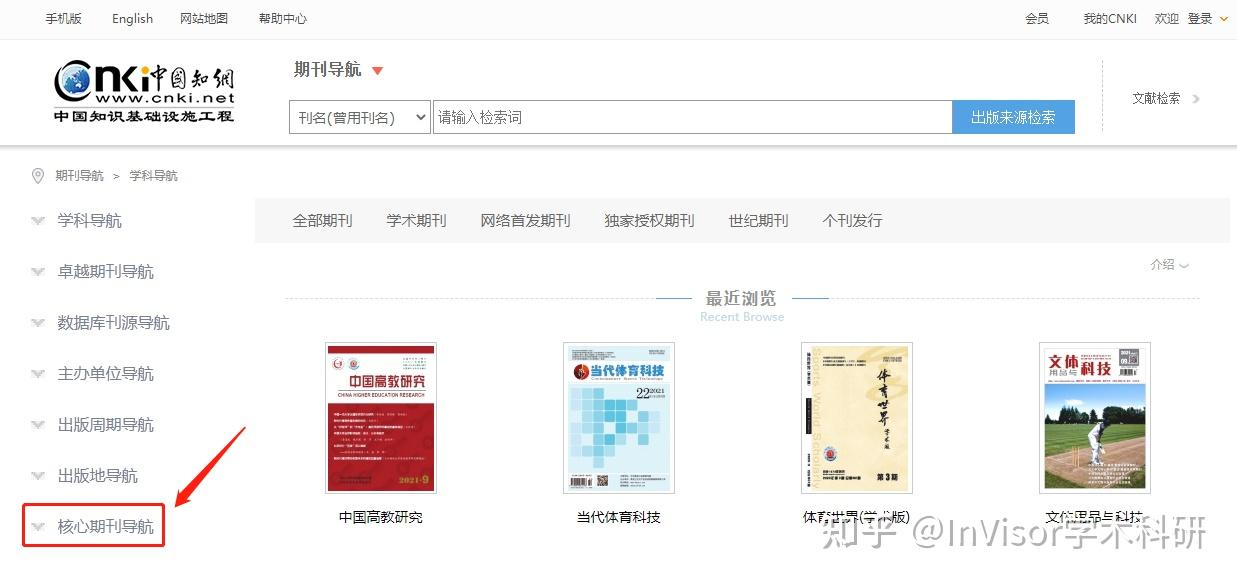Click 期刊导航 heading text

point(328,70)
